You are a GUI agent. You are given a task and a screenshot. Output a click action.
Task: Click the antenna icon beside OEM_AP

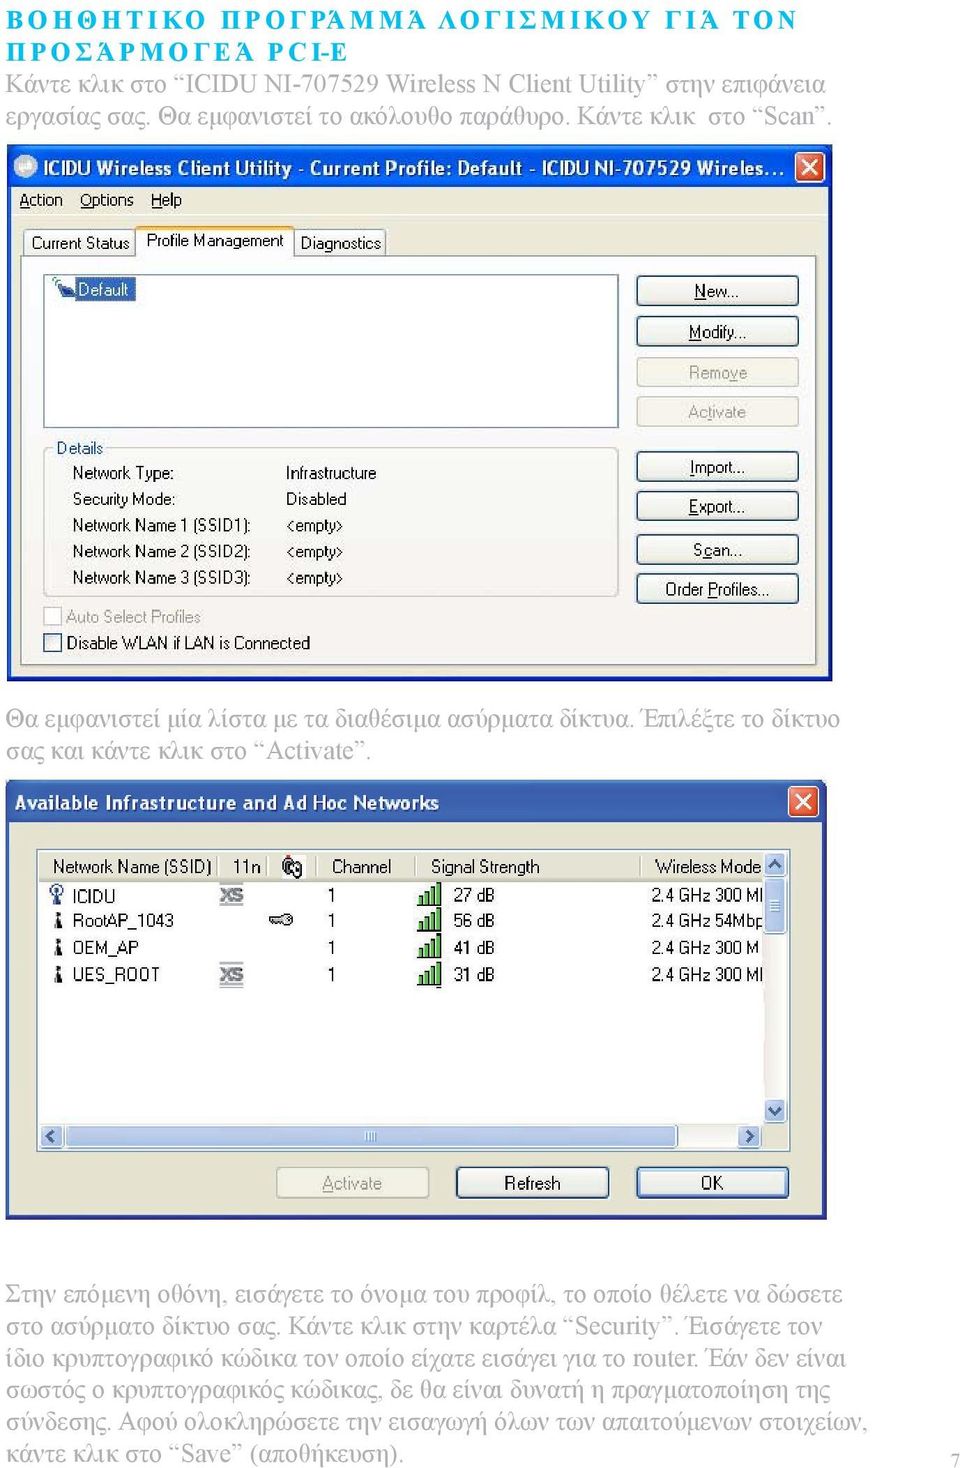point(57,947)
